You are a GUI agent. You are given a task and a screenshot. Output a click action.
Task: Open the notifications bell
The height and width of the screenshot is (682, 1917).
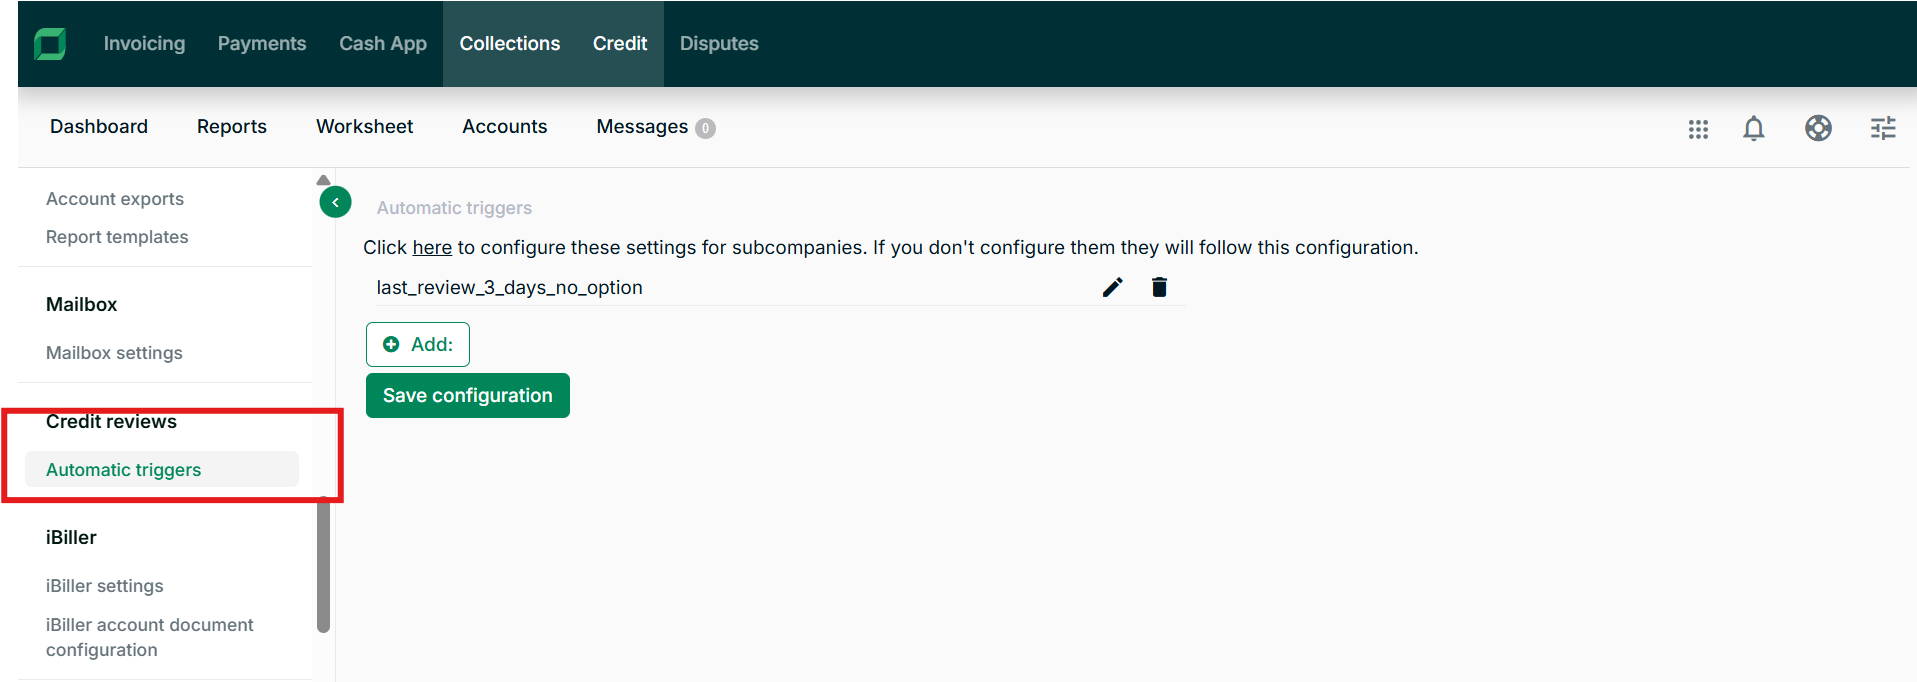[1753, 129]
